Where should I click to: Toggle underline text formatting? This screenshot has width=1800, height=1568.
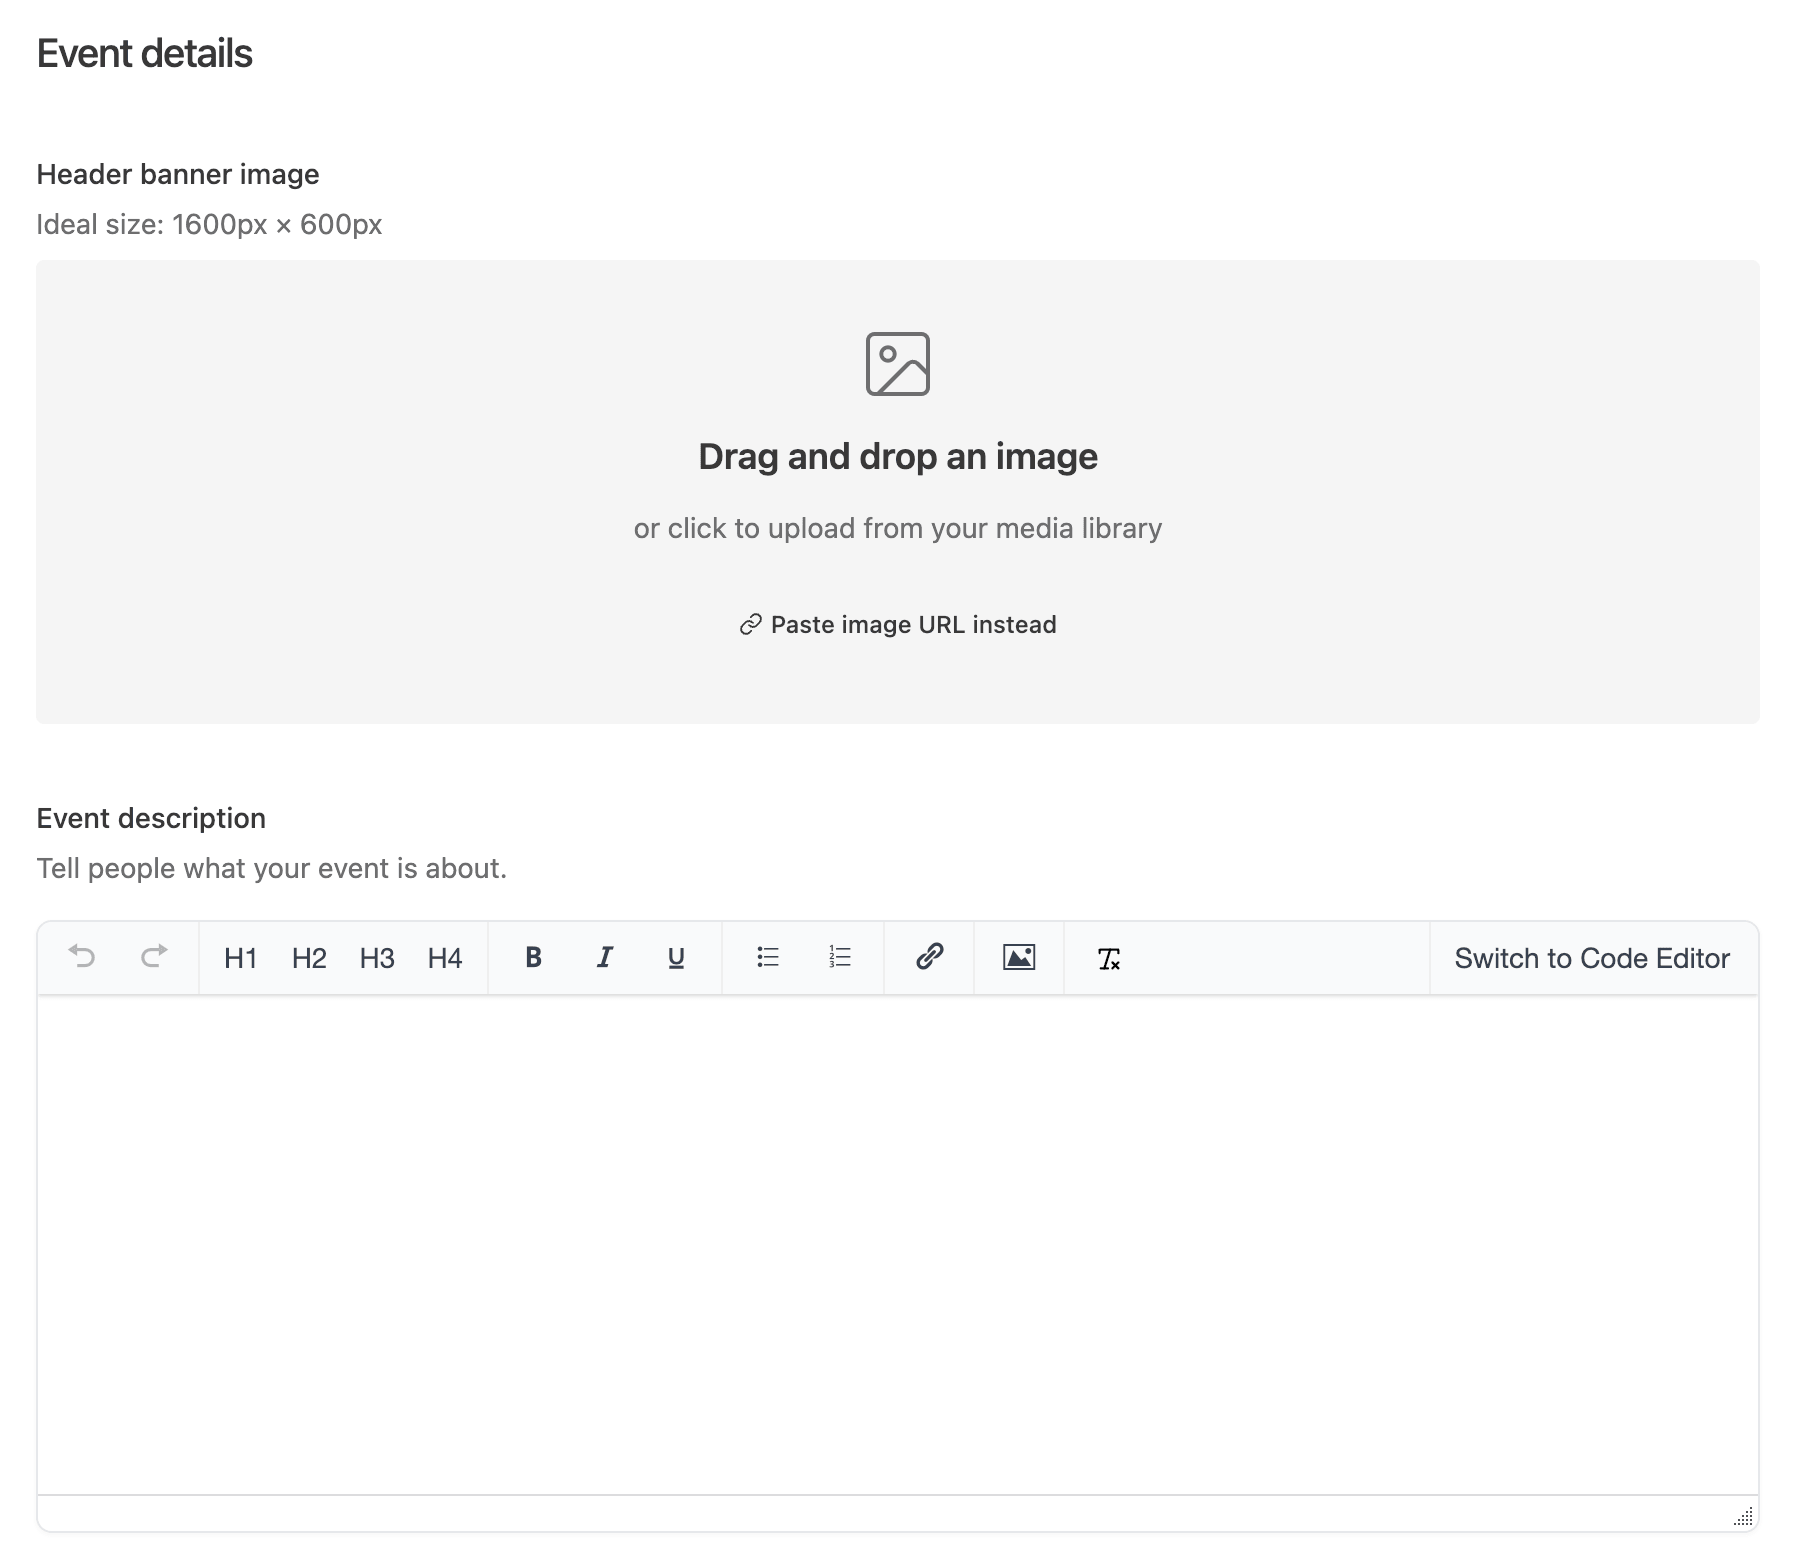(x=676, y=958)
